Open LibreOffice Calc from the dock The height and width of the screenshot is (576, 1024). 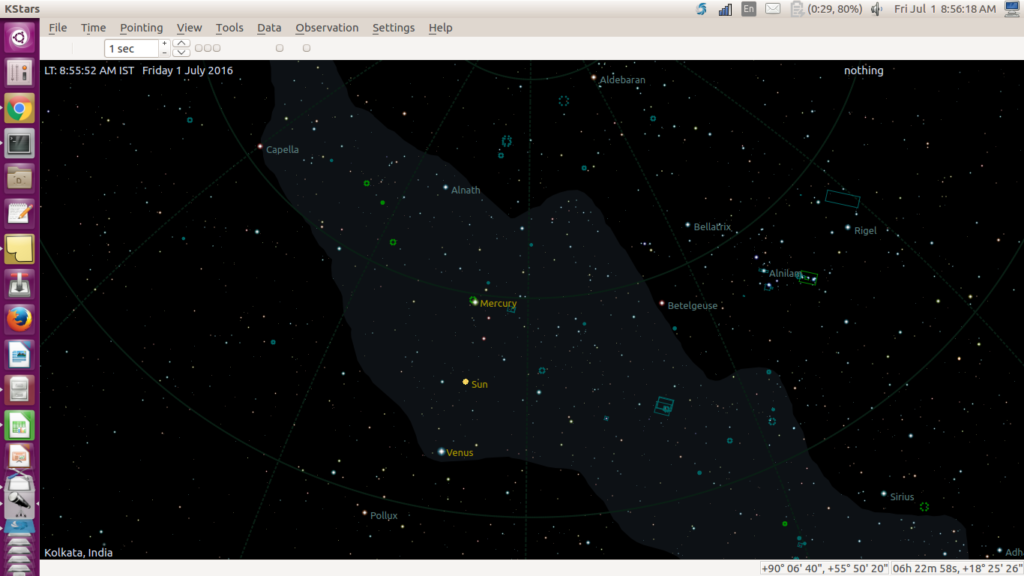point(19,426)
